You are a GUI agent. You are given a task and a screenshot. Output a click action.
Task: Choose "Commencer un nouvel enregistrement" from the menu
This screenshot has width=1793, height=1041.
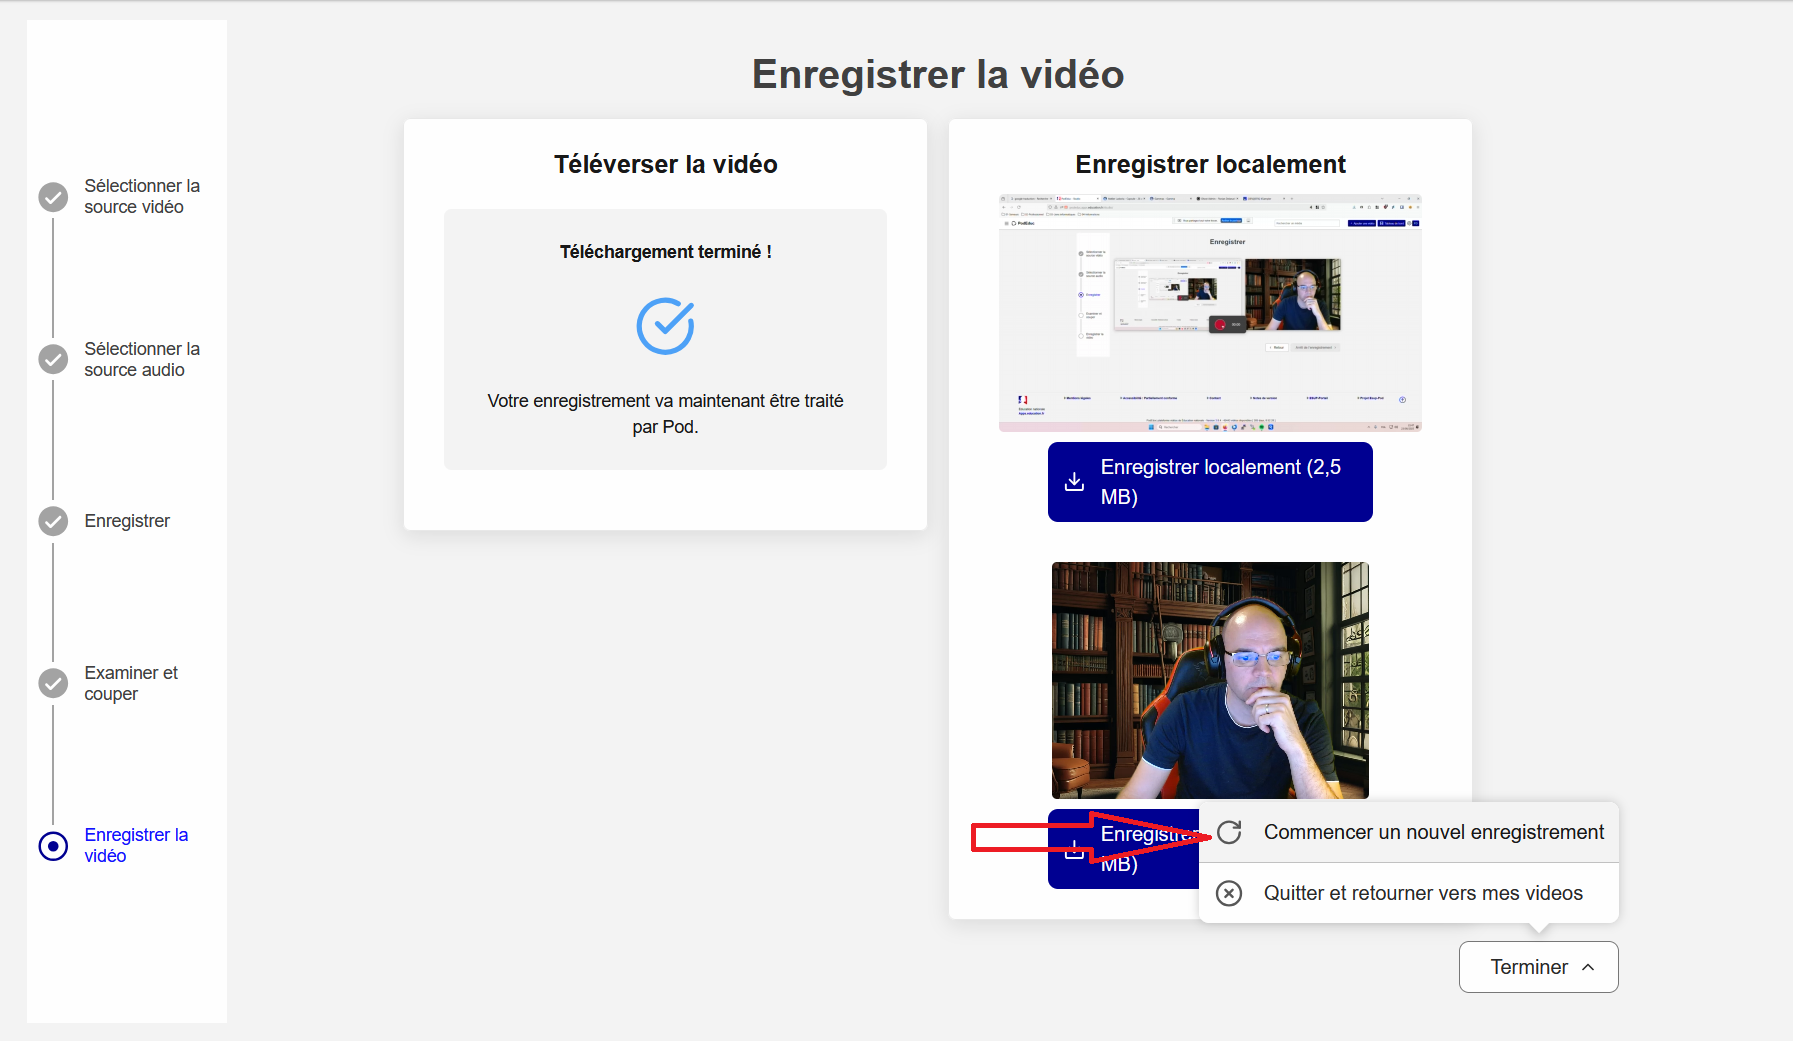point(1433,831)
